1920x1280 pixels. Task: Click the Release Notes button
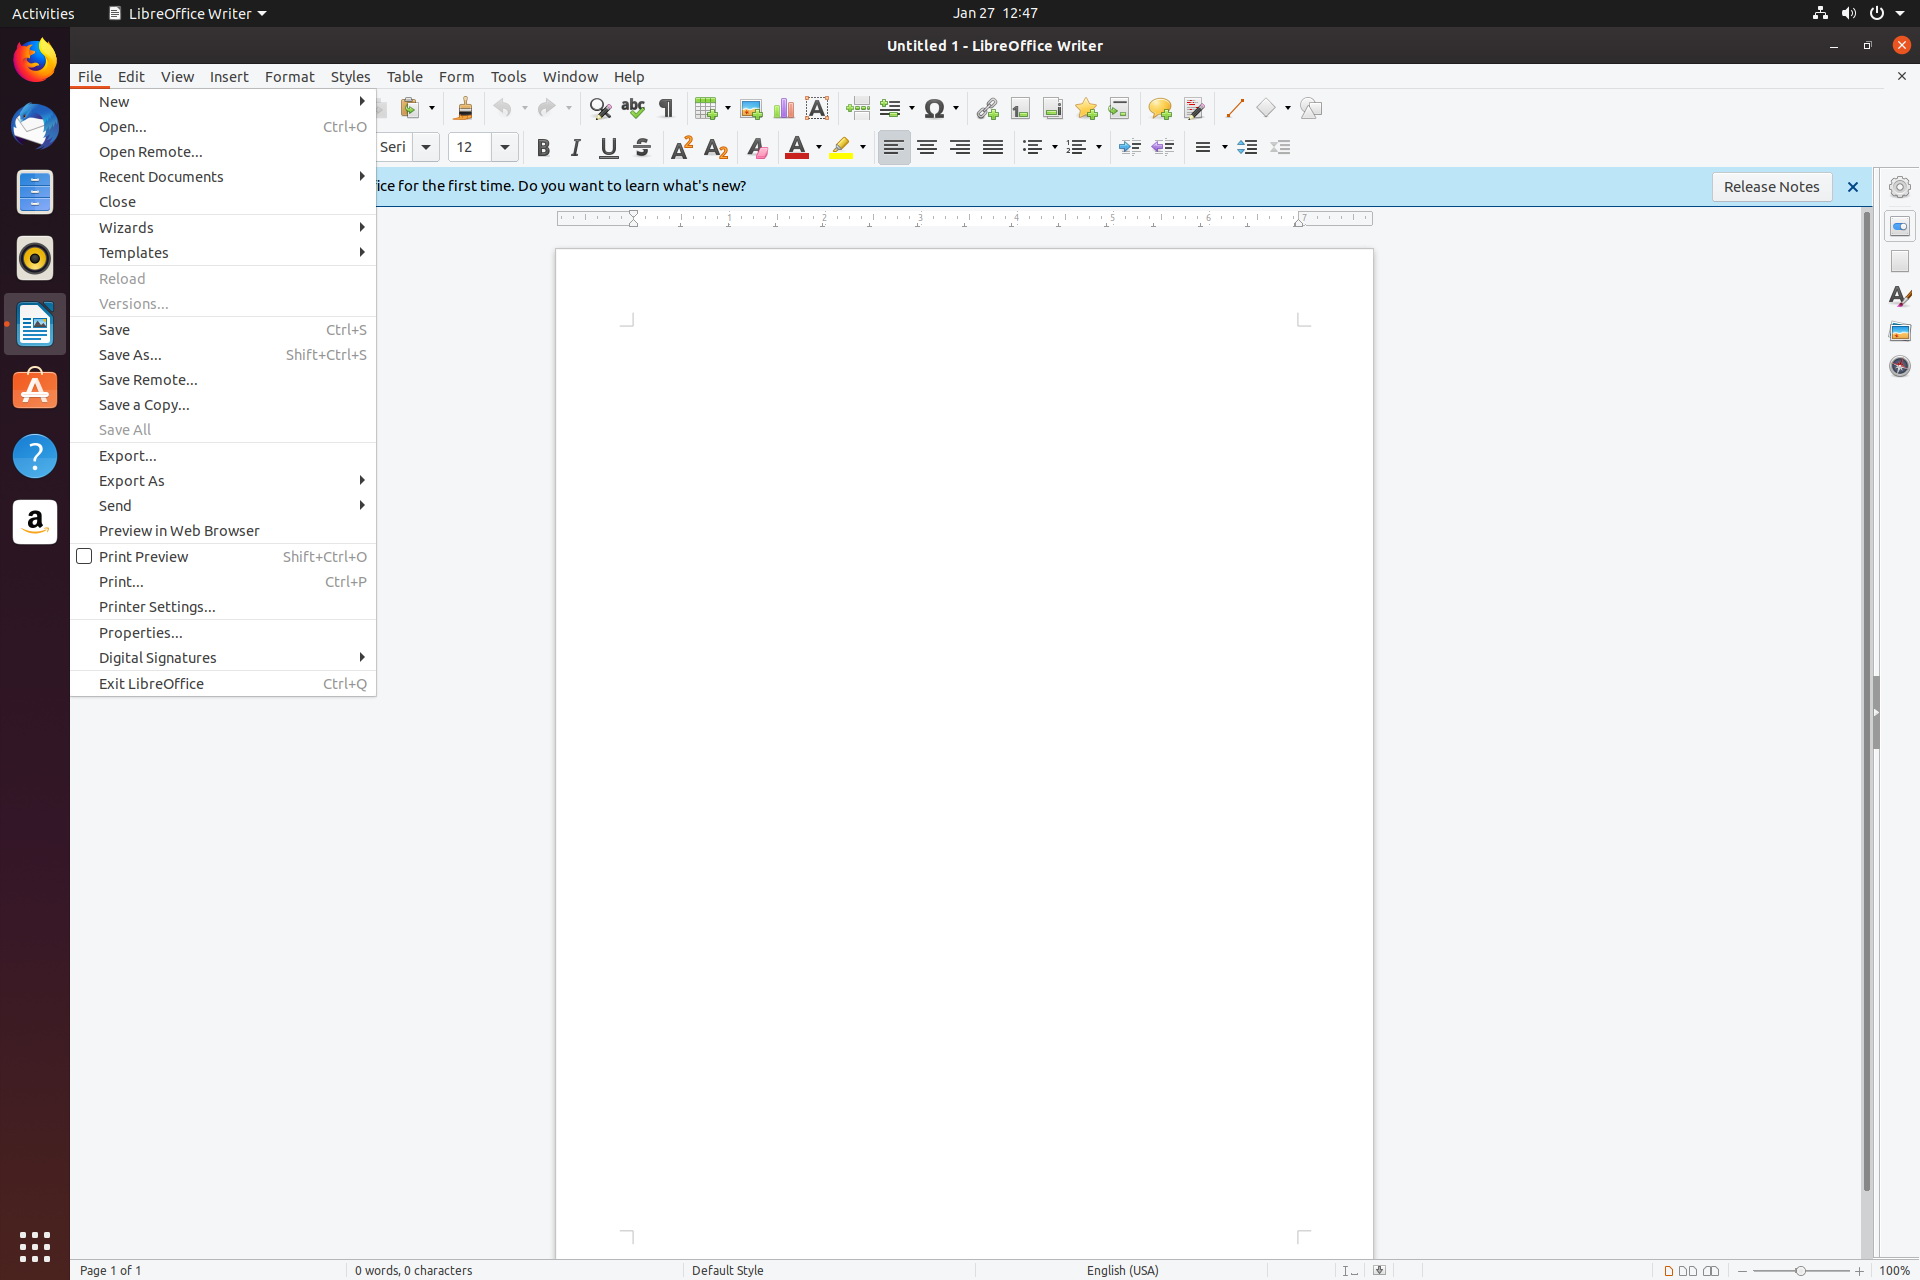pyautogui.click(x=1771, y=186)
